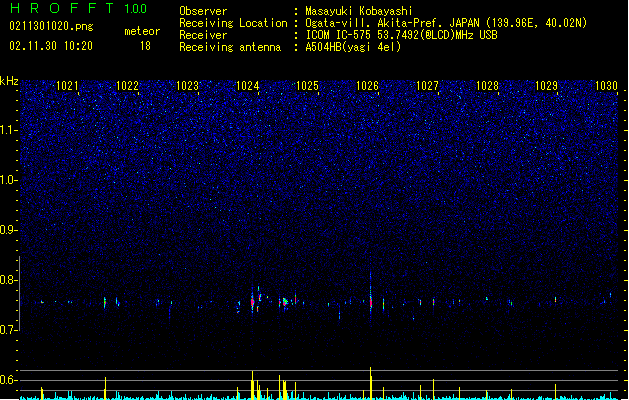
Task: Click the 1029 time axis marker
Action: (546, 86)
